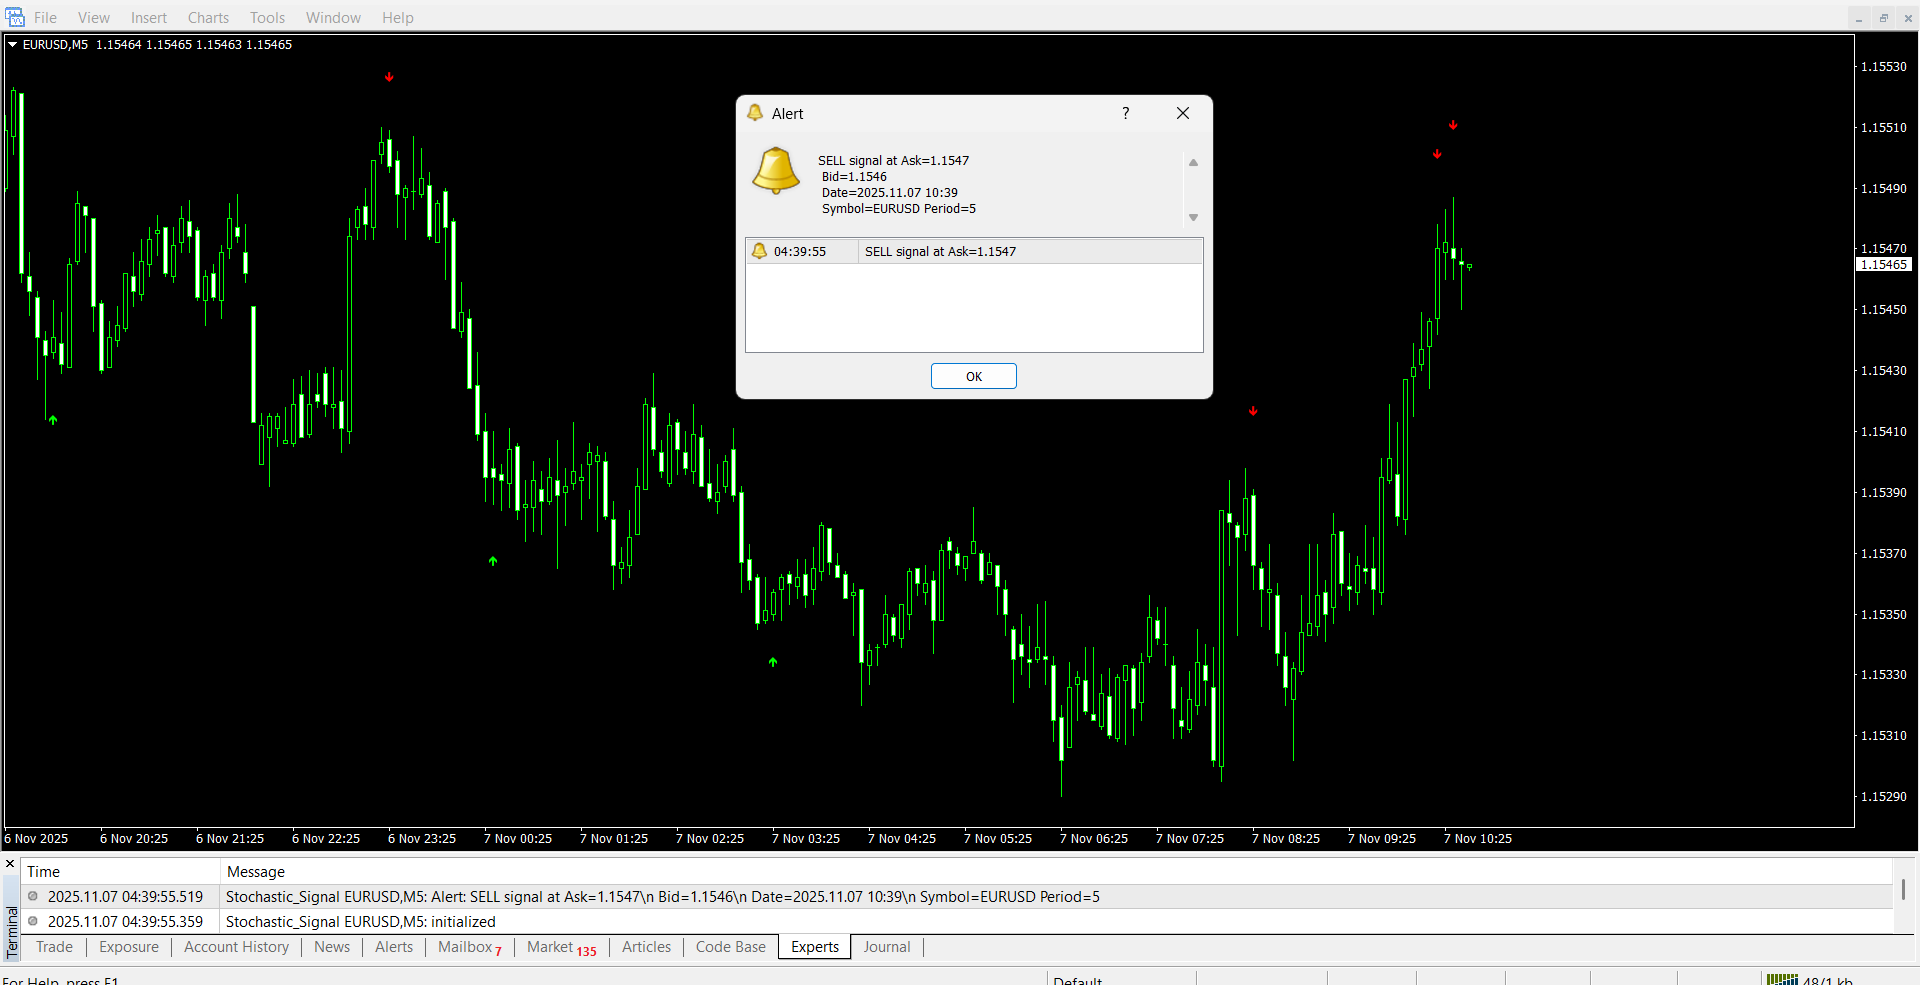
Task: Select the current price label 1.15465
Action: pos(1883,265)
